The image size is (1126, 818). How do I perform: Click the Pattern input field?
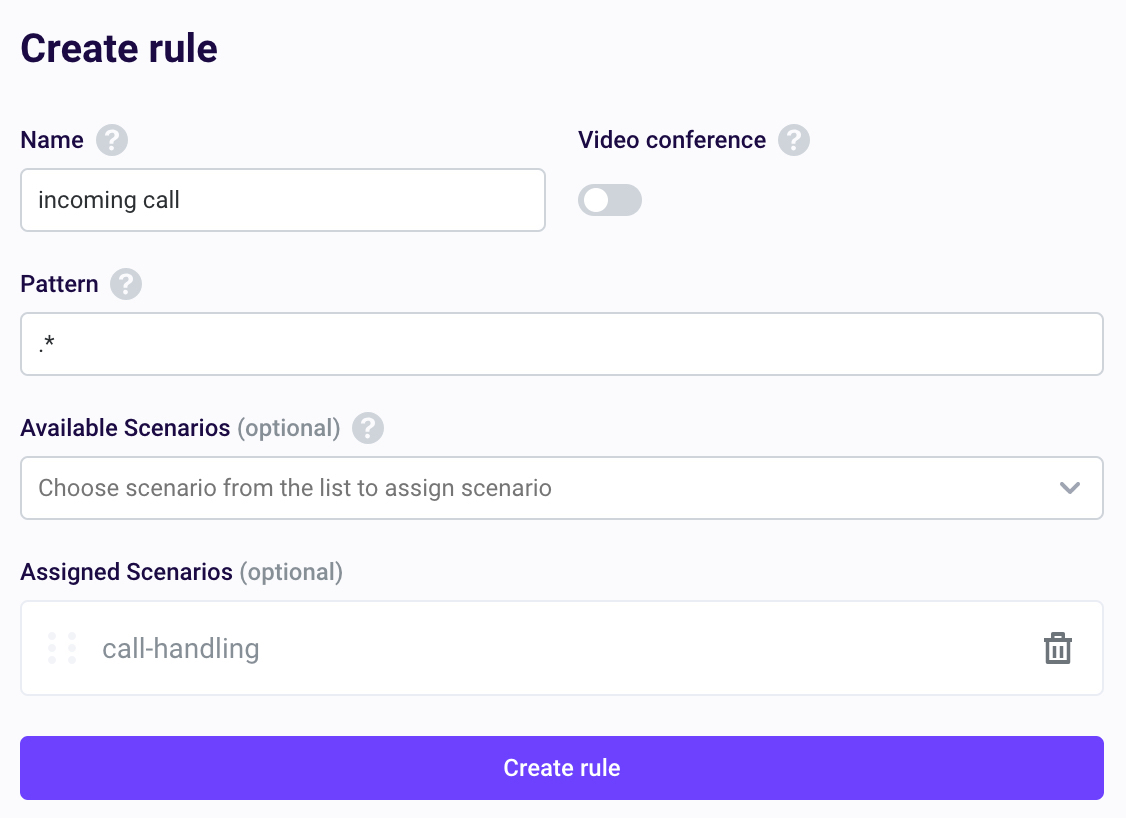pyautogui.click(x=562, y=344)
